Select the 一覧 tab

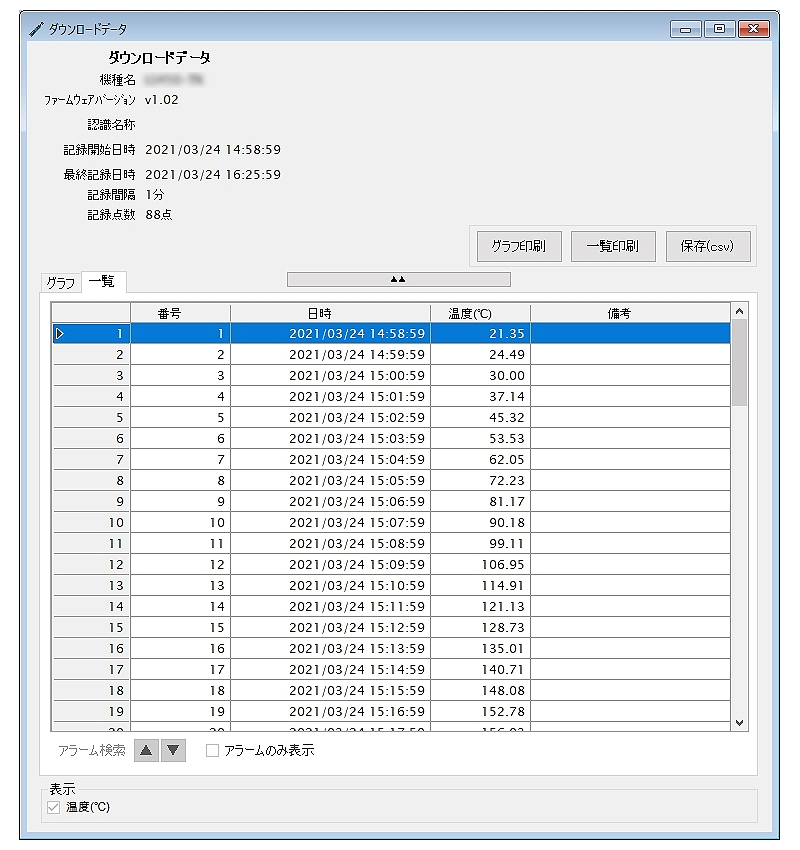pyautogui.click(x=102, y=282)
